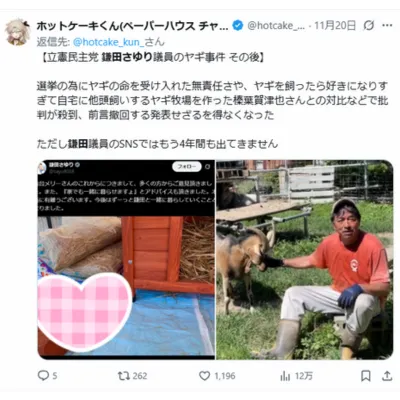This screenshot has height=400, width=400.
Task: Open the left image with pink heart
Action: coord(126,259)
